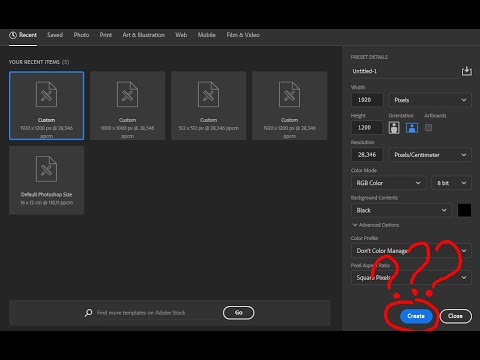480x360 pixels.
Task: Click the Close button
Action: [x=455, y=316]
